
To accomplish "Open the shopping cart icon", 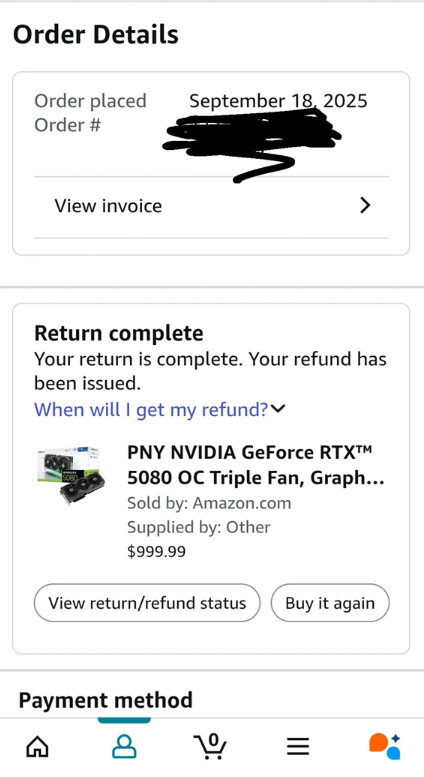I will (210, 746).
